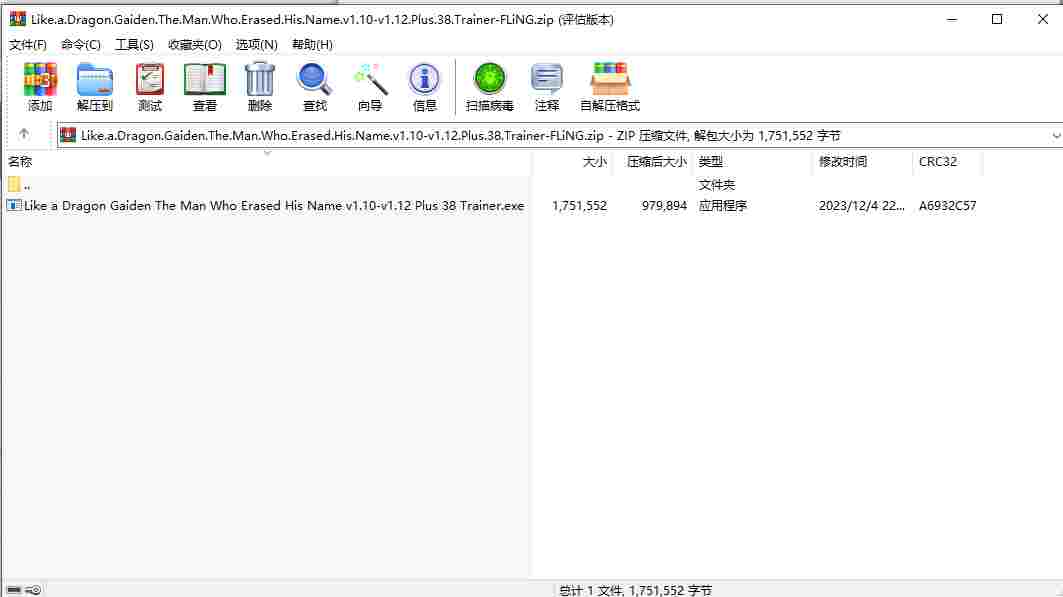Start the Virus Scan (扫描病毒) tool

point(489,86)
